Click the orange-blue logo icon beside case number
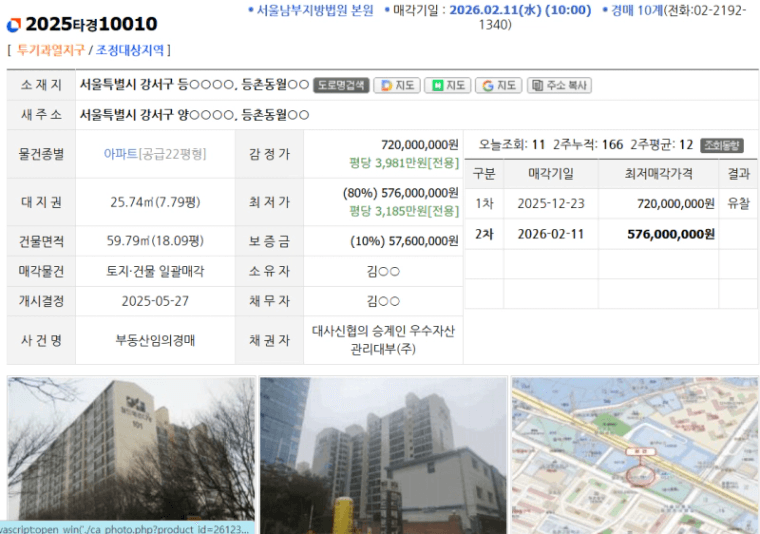Image resolution: width=760 pixels, height=534 pixels. (14, 25)
